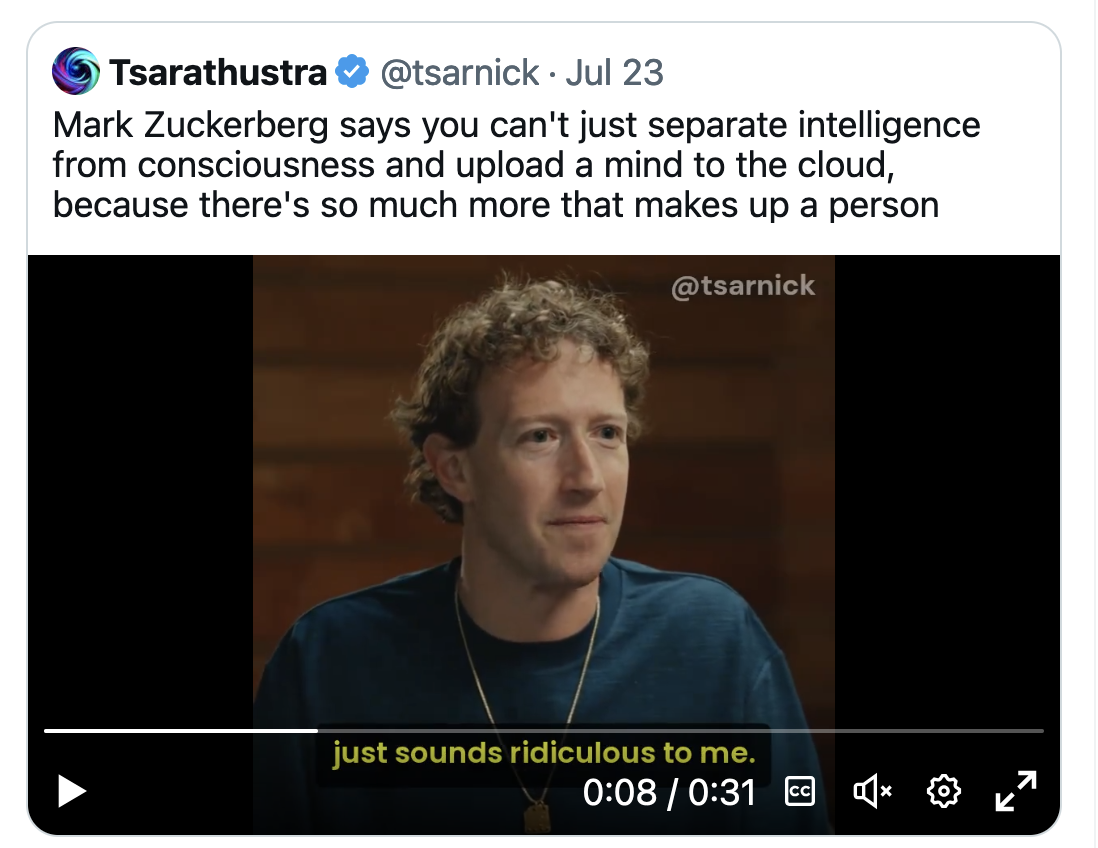Play the video with the play button
This screenshot has width=1098, height=848.
72,792
